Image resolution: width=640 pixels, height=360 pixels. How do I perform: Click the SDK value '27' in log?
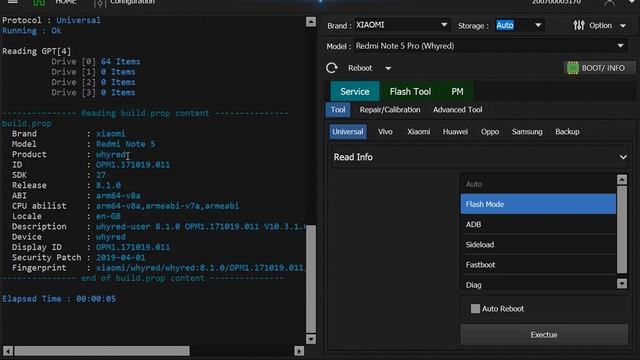coord(101,175)
